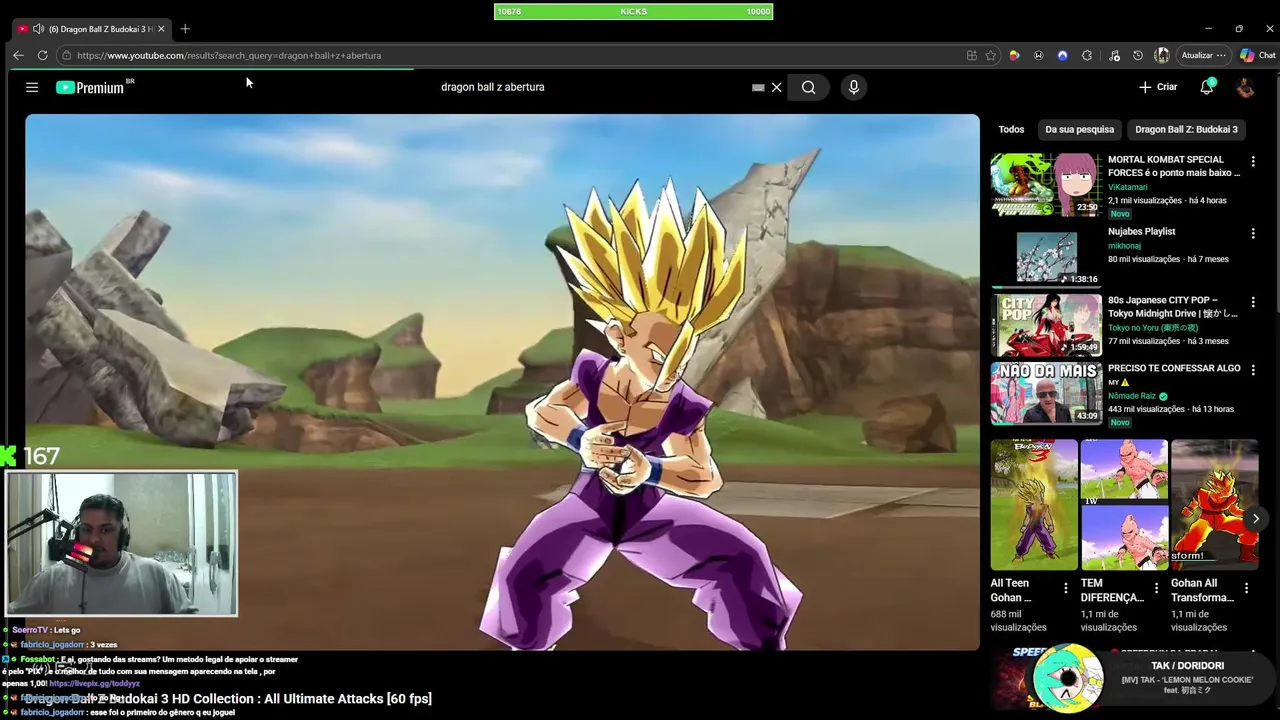Select the Da sua pesquisa chip
Image resolution: width=1280 pixels, height=720 pixels.
pos(1079,129)
